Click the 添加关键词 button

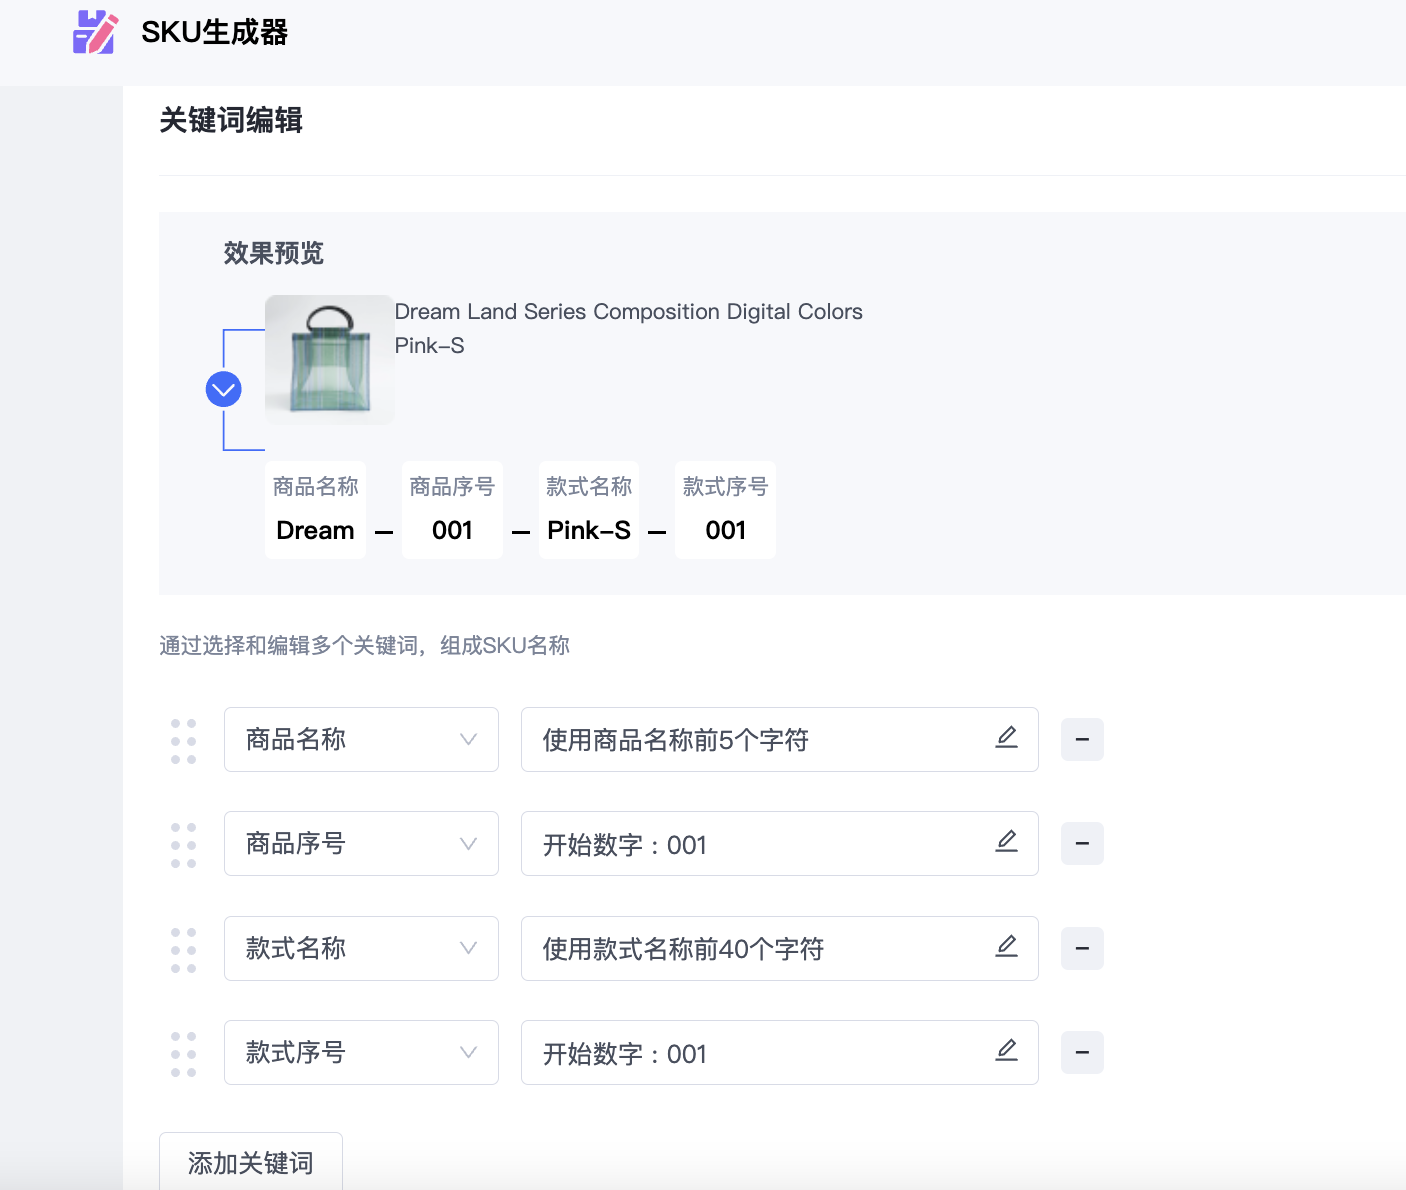click(x=250, y=1163)
